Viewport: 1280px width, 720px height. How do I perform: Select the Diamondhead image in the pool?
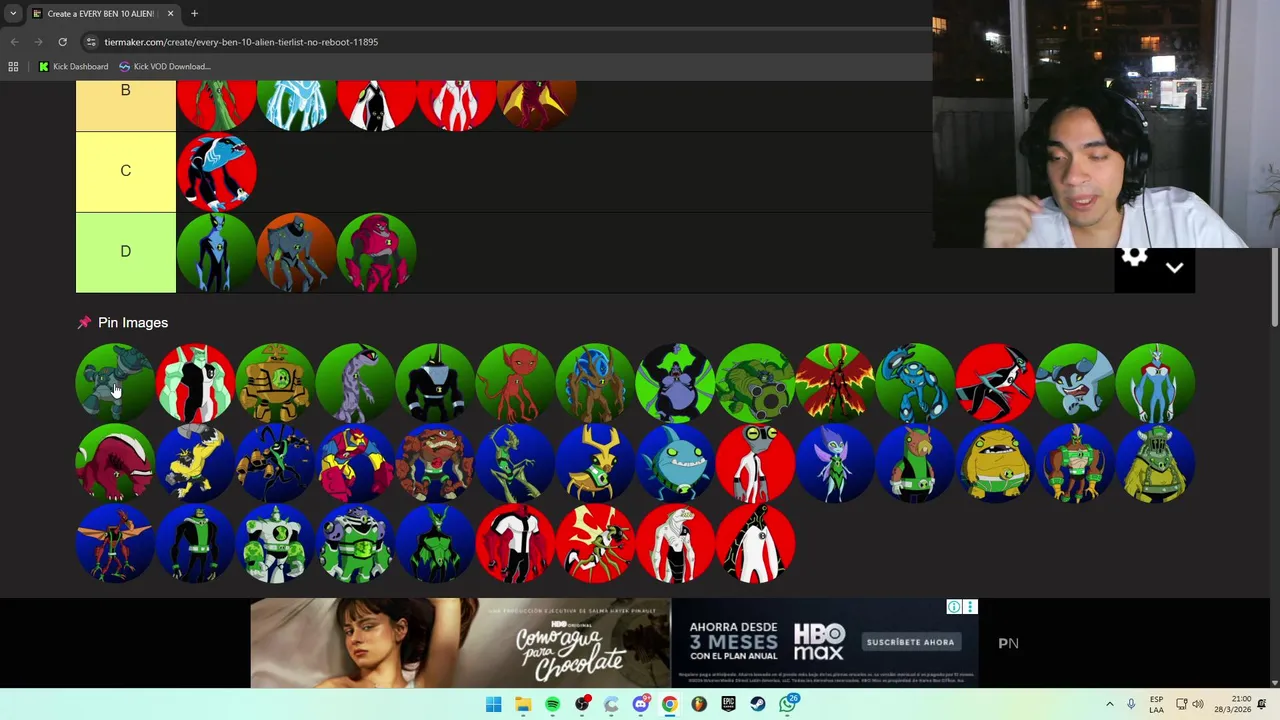[195, 382]
